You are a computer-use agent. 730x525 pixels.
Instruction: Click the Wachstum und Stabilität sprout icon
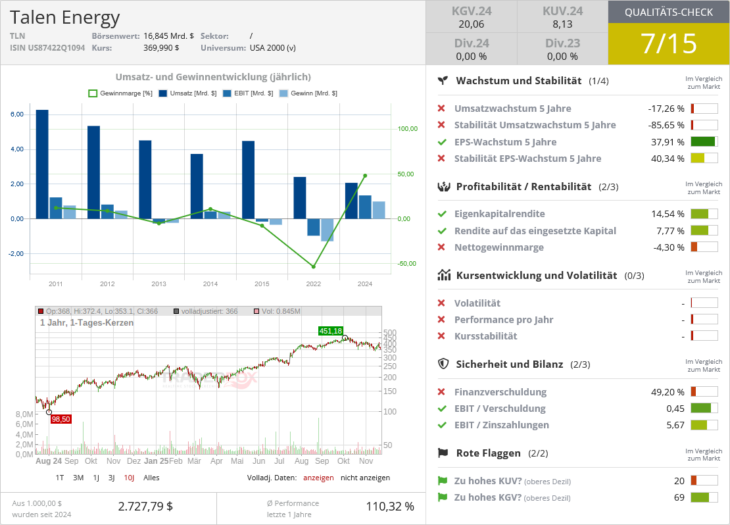point(442,80)
